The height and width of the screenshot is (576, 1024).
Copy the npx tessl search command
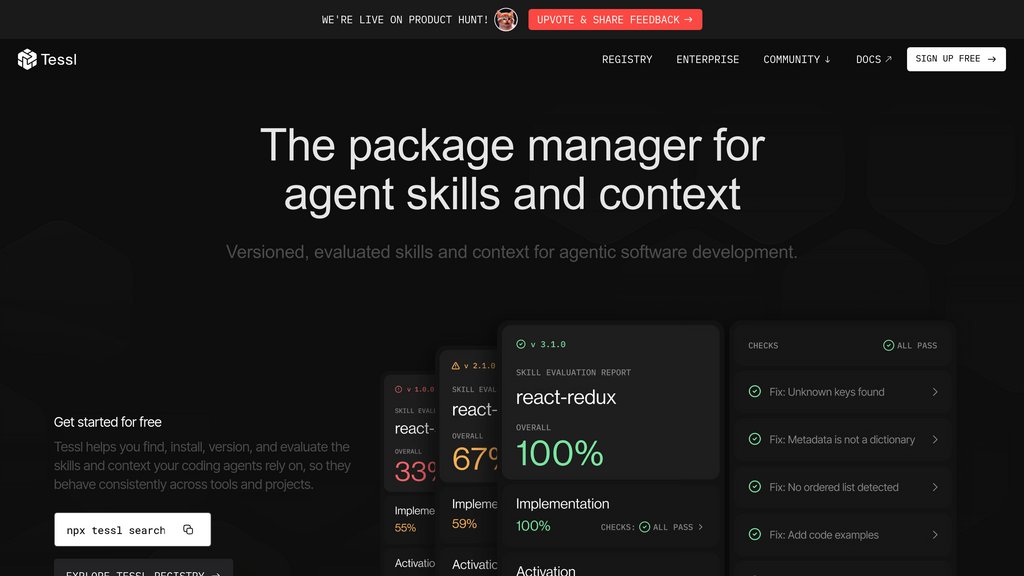coord(188,530)
